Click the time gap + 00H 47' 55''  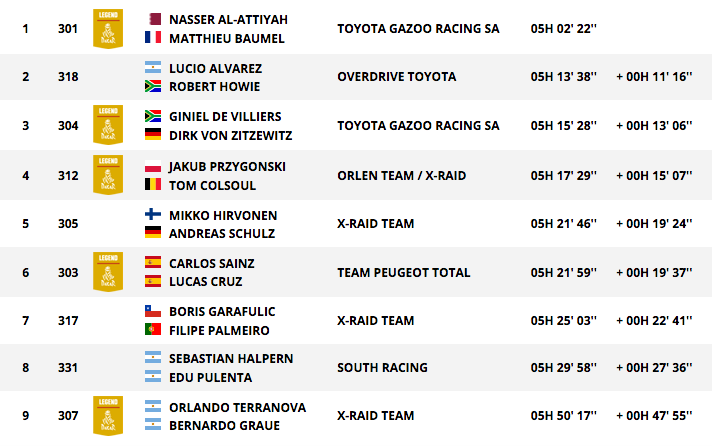(654, 416)
